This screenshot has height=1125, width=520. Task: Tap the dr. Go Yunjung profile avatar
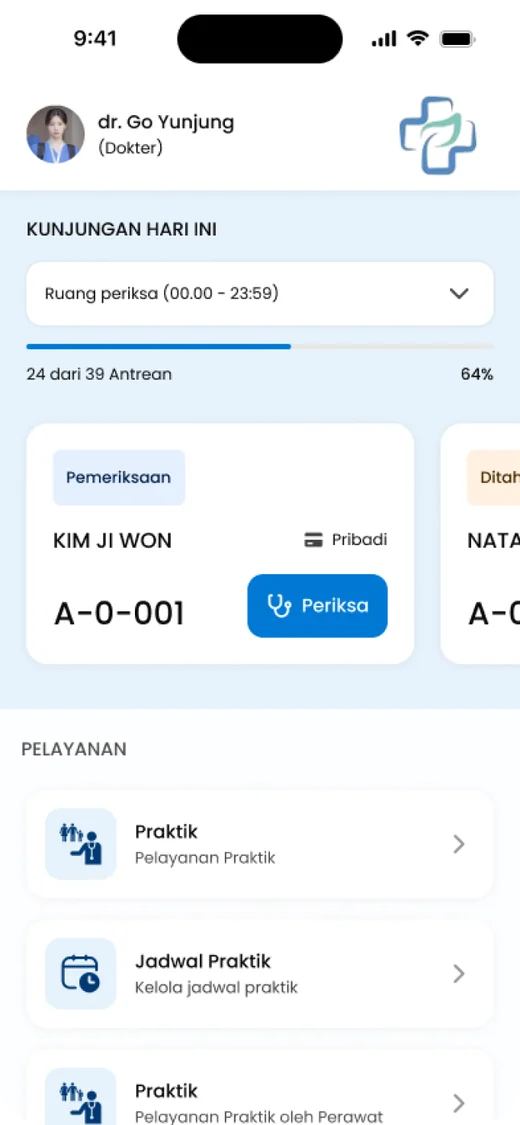pos(55,134)
